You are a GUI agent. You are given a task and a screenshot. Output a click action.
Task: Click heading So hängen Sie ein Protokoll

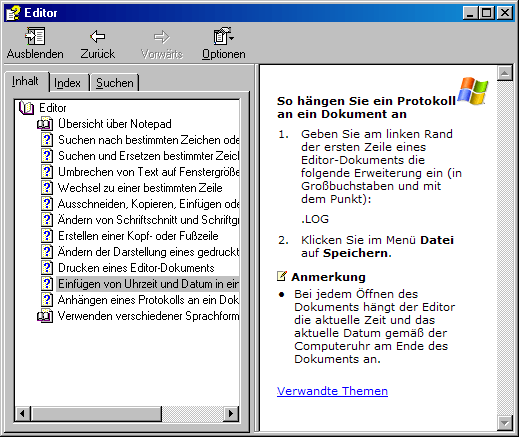point(366,107)
